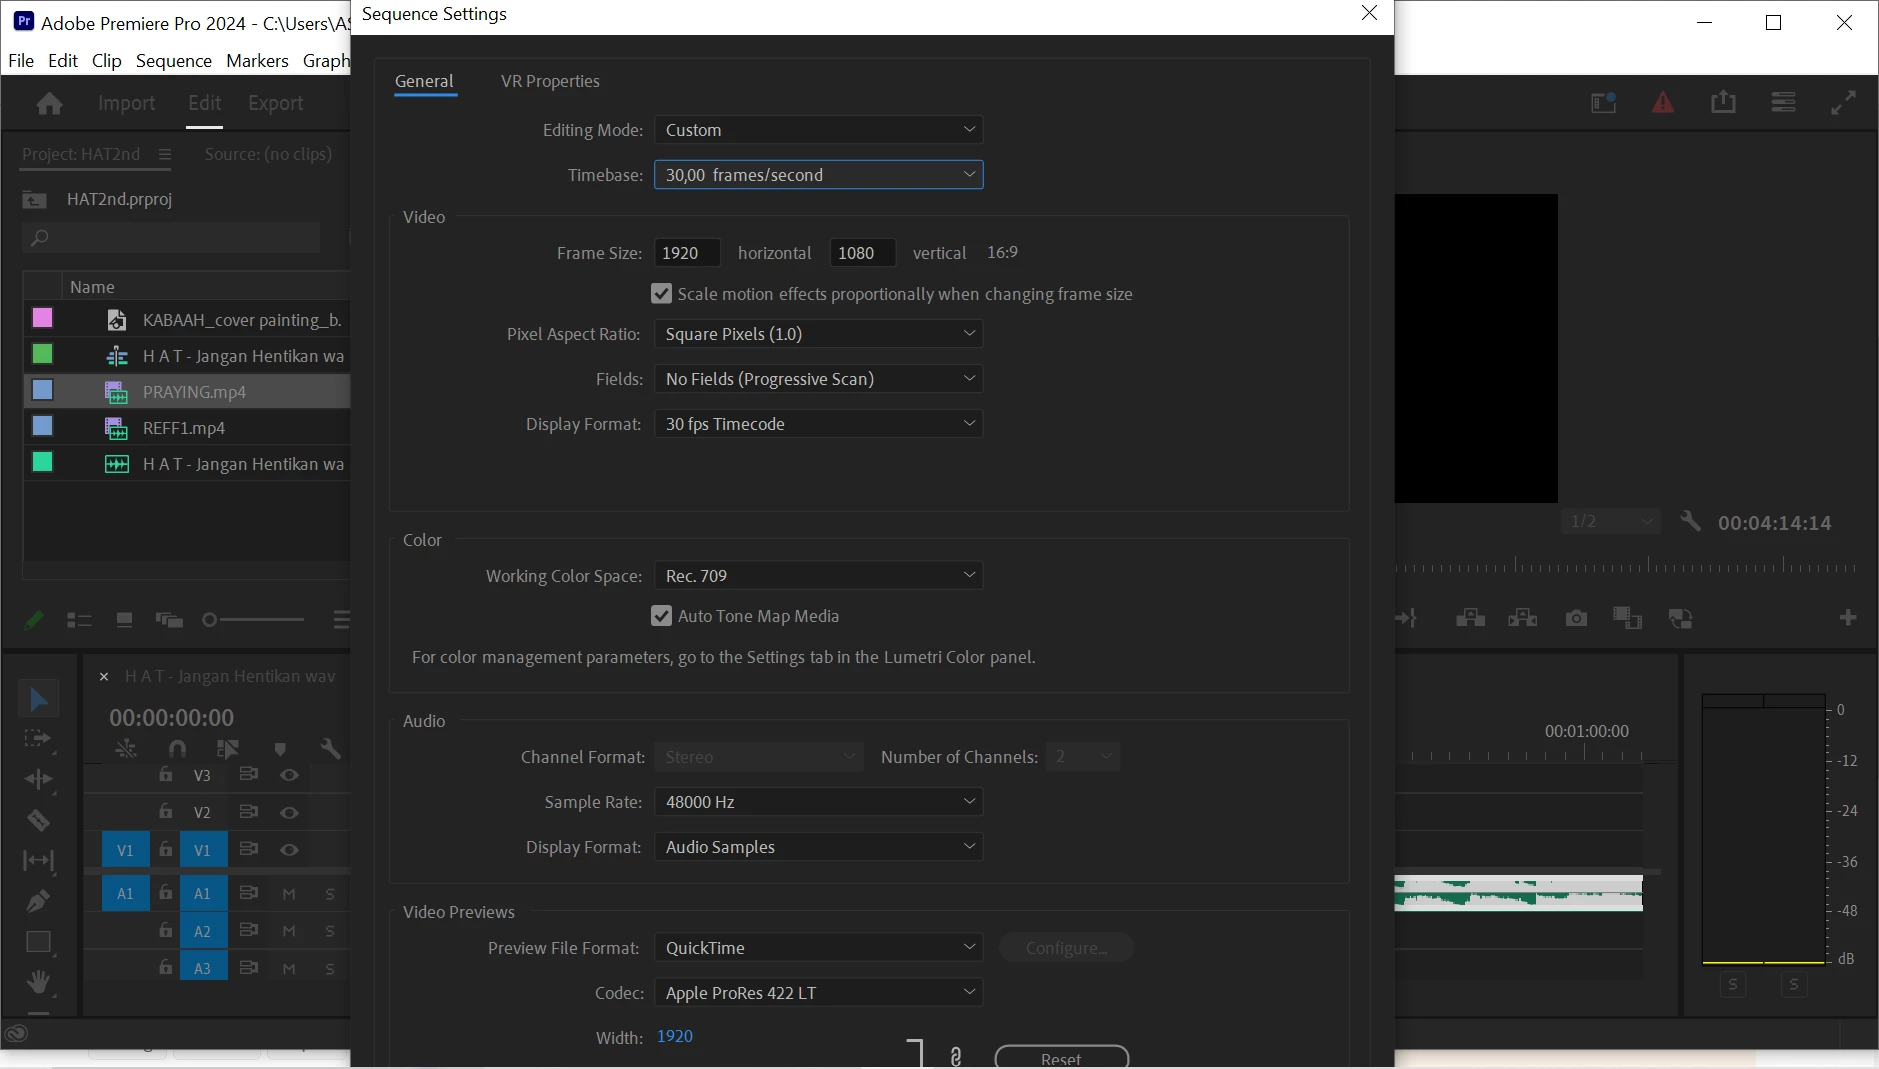
Task: Switch to the Export workspace tab
Action: (275, 103)
